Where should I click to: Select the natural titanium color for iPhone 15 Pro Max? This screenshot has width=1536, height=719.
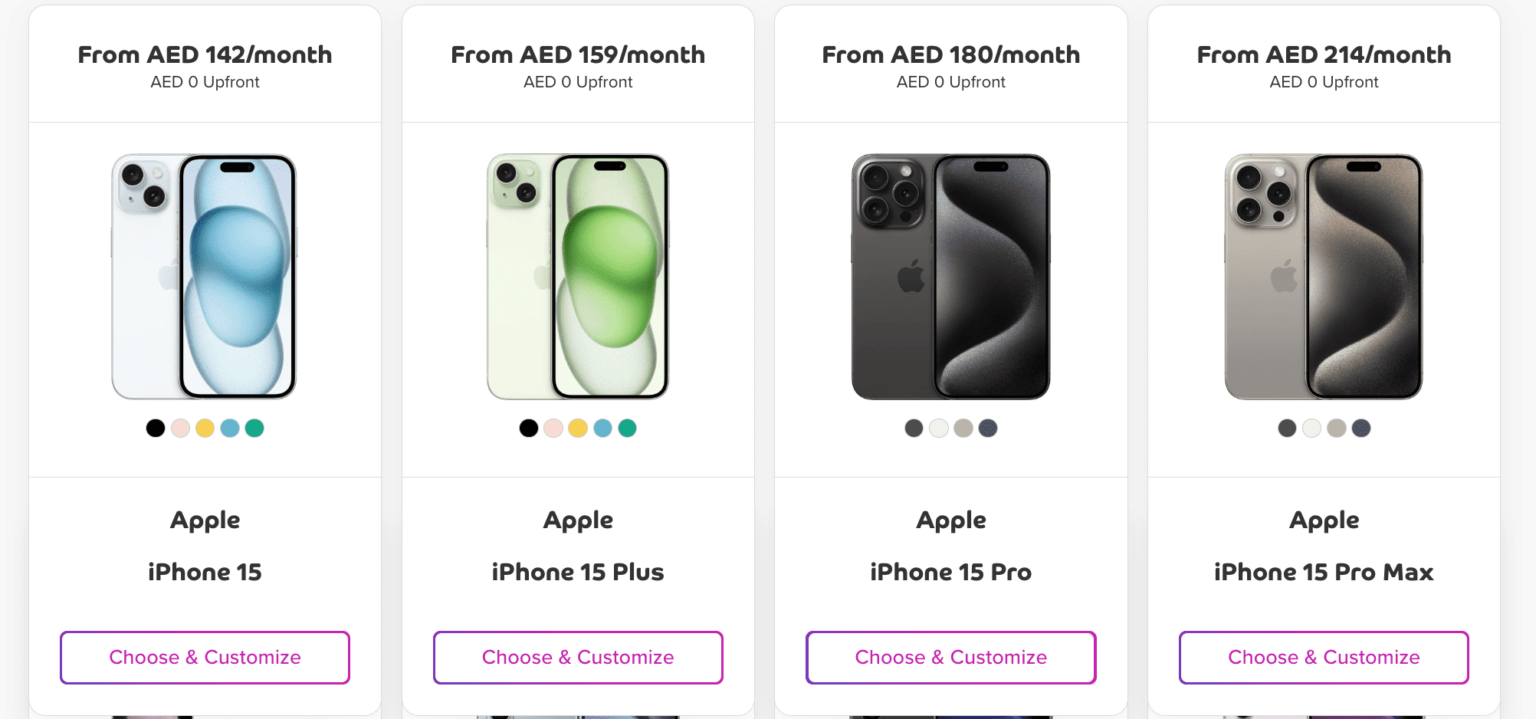tap(1336, 427)
